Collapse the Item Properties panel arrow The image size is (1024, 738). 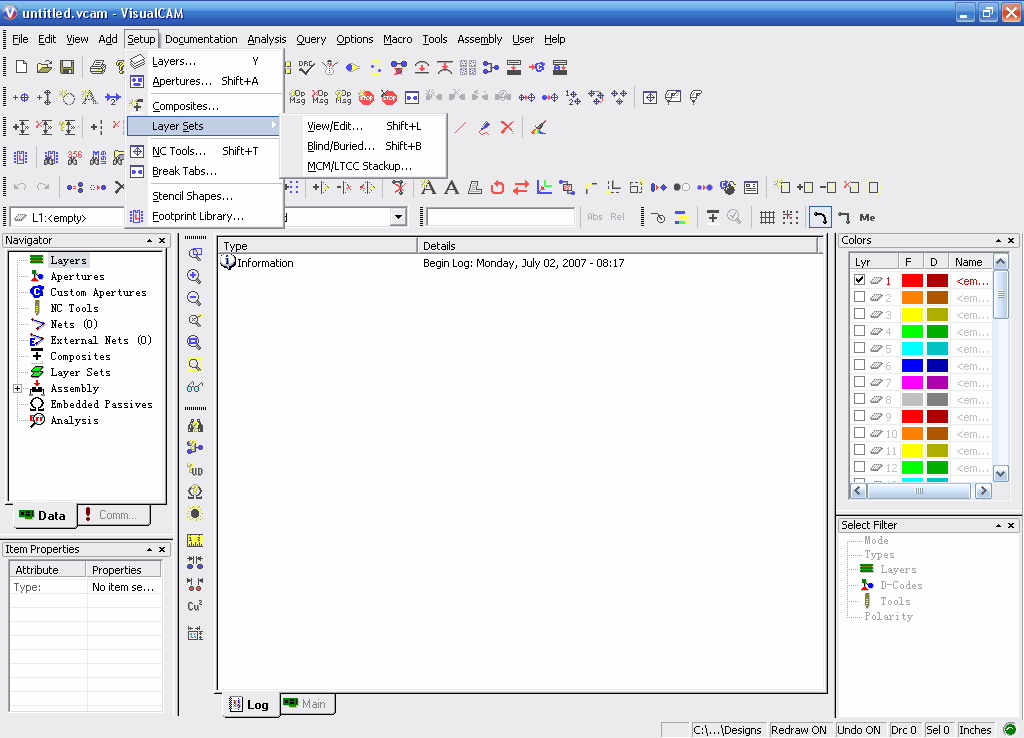pyautogui.click(x=150, y=549)
